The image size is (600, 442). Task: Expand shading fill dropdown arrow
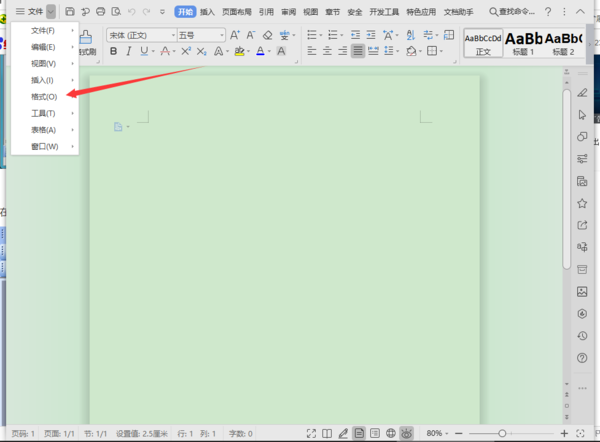pyautogui.click(x=421, y=51)
